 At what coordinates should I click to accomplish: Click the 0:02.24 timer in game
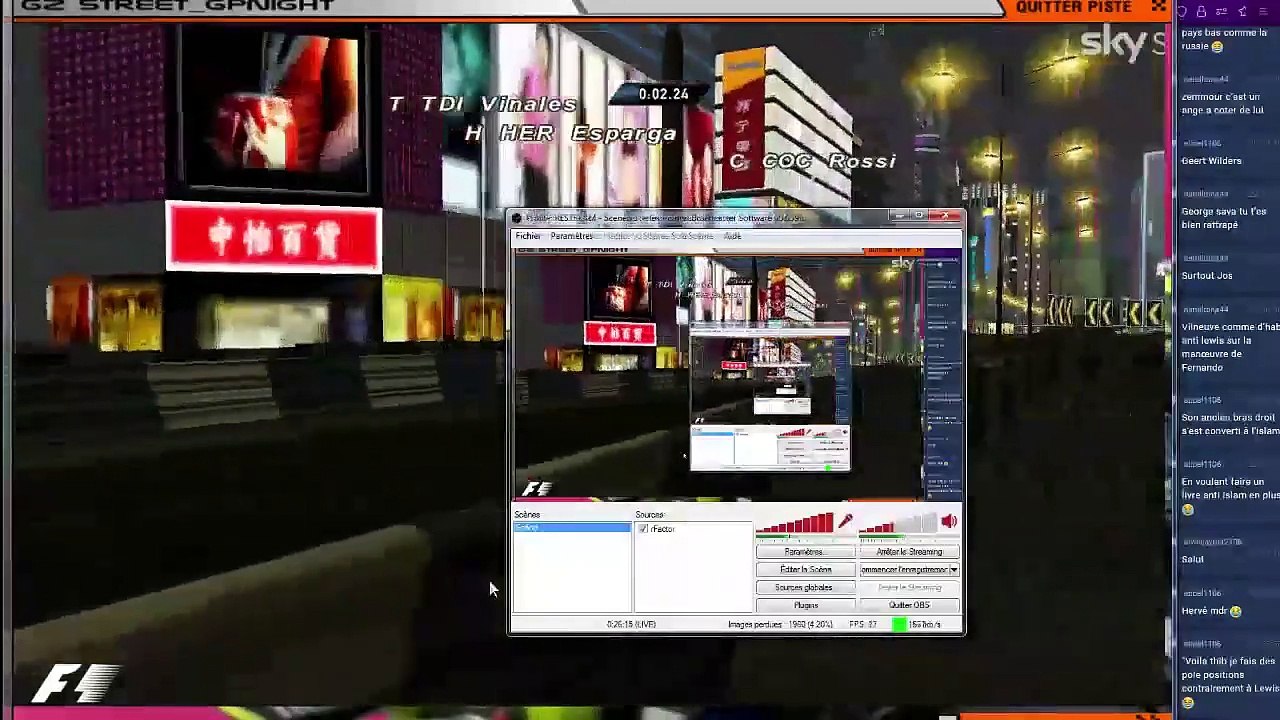click(x=664, y=94)
